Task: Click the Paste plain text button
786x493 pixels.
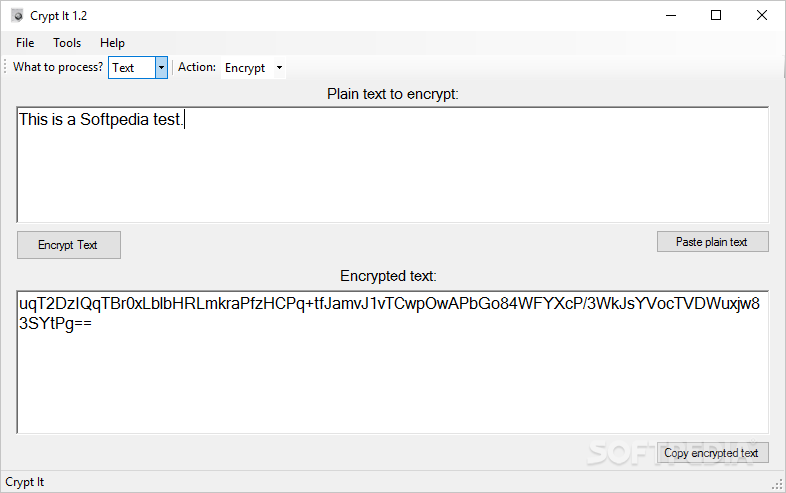Action: 712,242
